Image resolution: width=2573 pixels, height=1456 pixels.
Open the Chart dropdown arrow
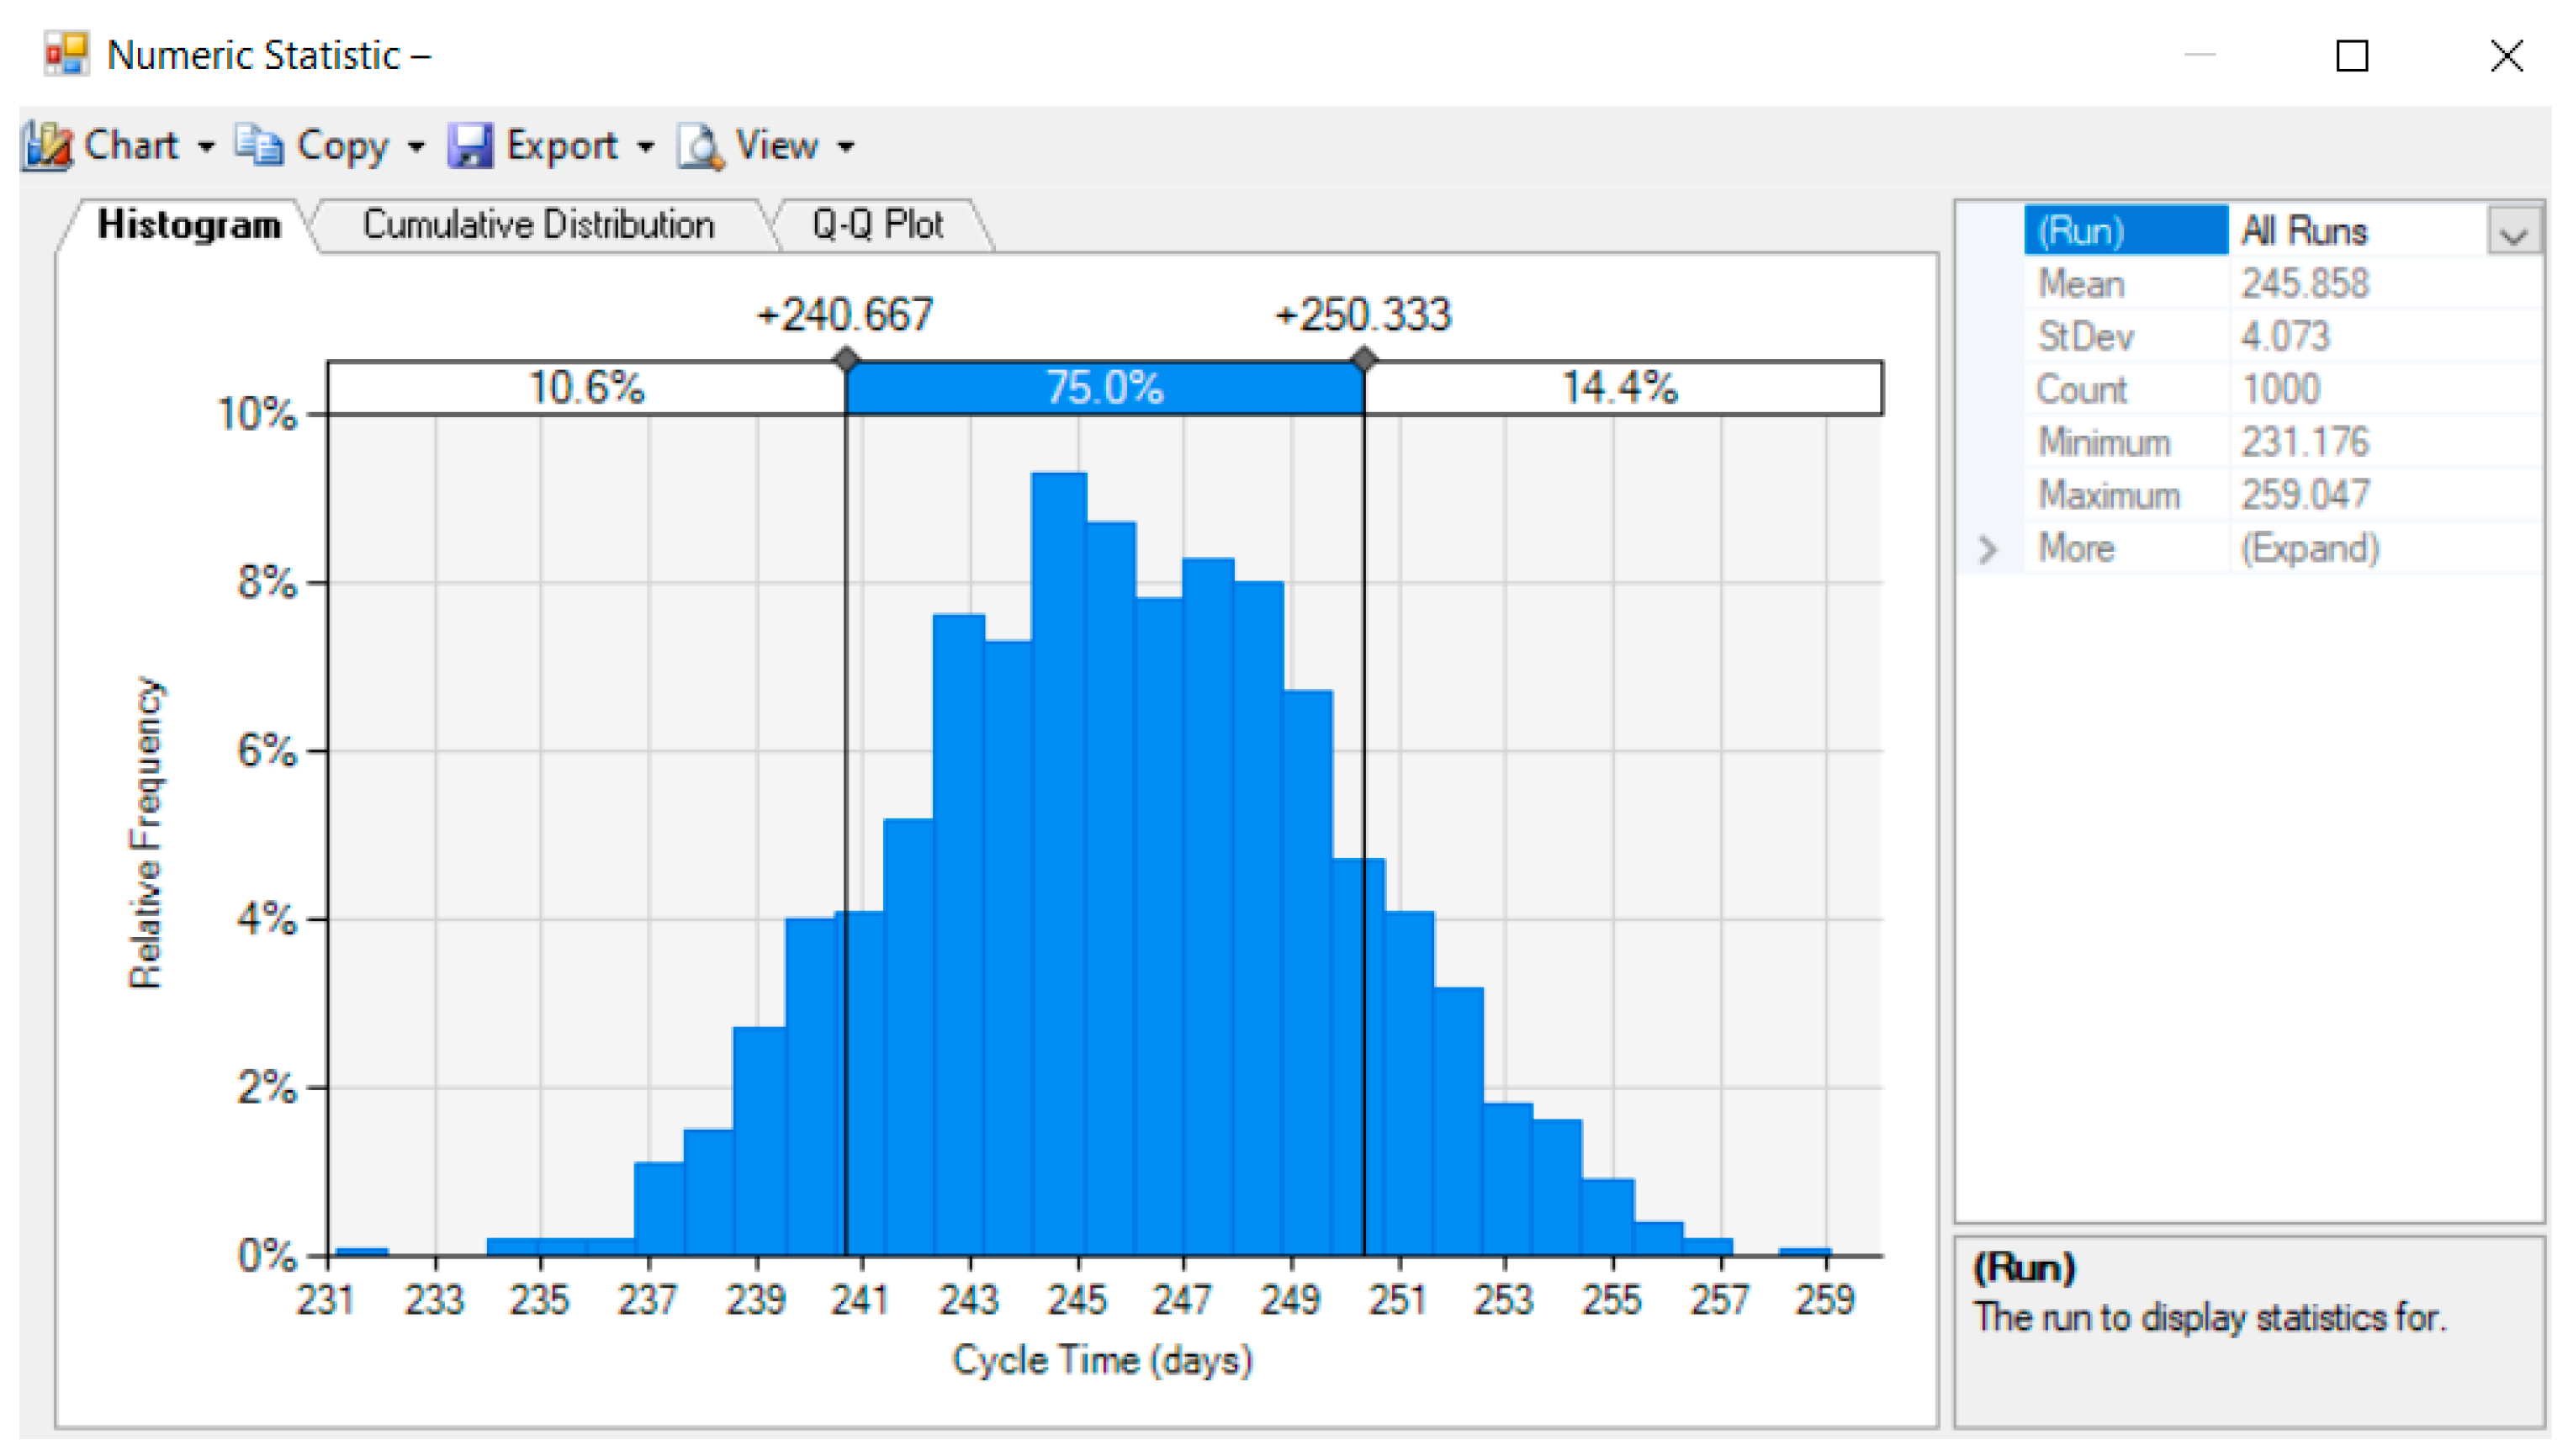coord(206,148)
